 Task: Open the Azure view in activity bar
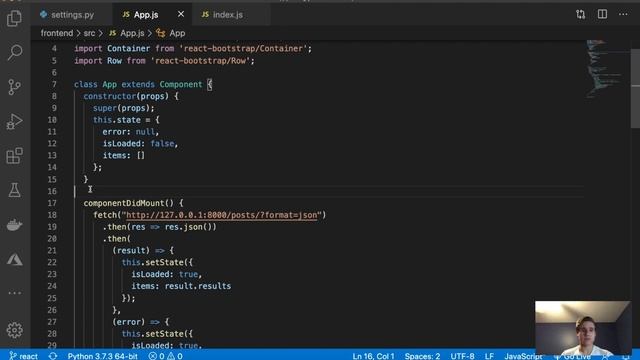15,259
